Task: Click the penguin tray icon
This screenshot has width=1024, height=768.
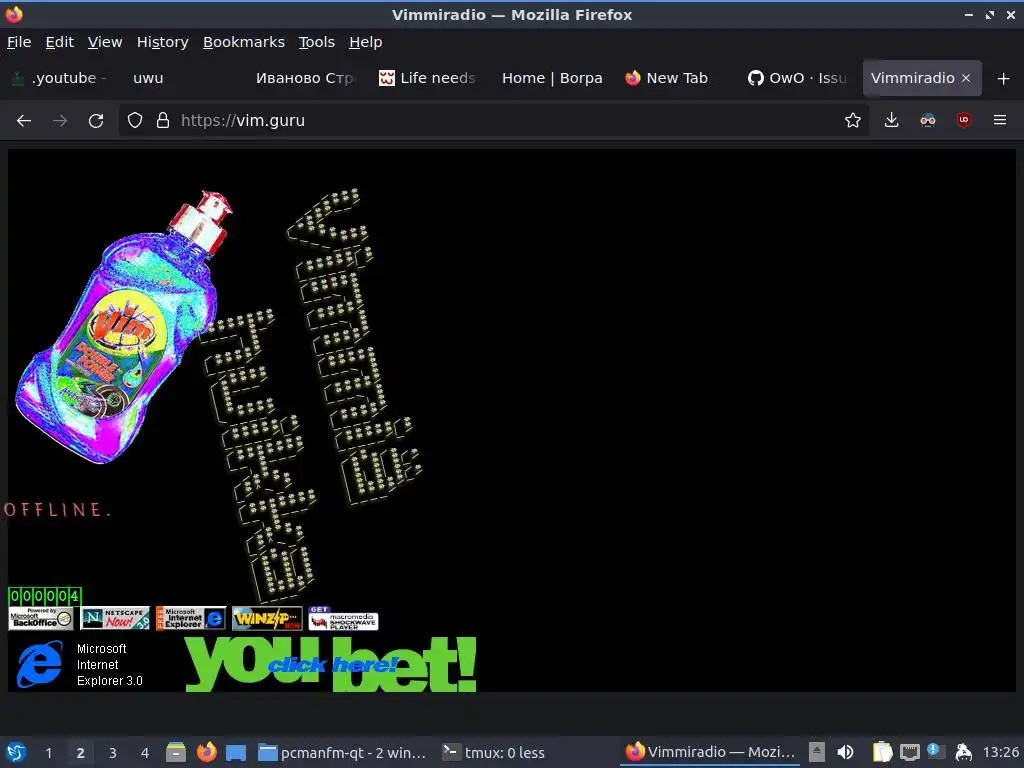Action: coord(963,752)
